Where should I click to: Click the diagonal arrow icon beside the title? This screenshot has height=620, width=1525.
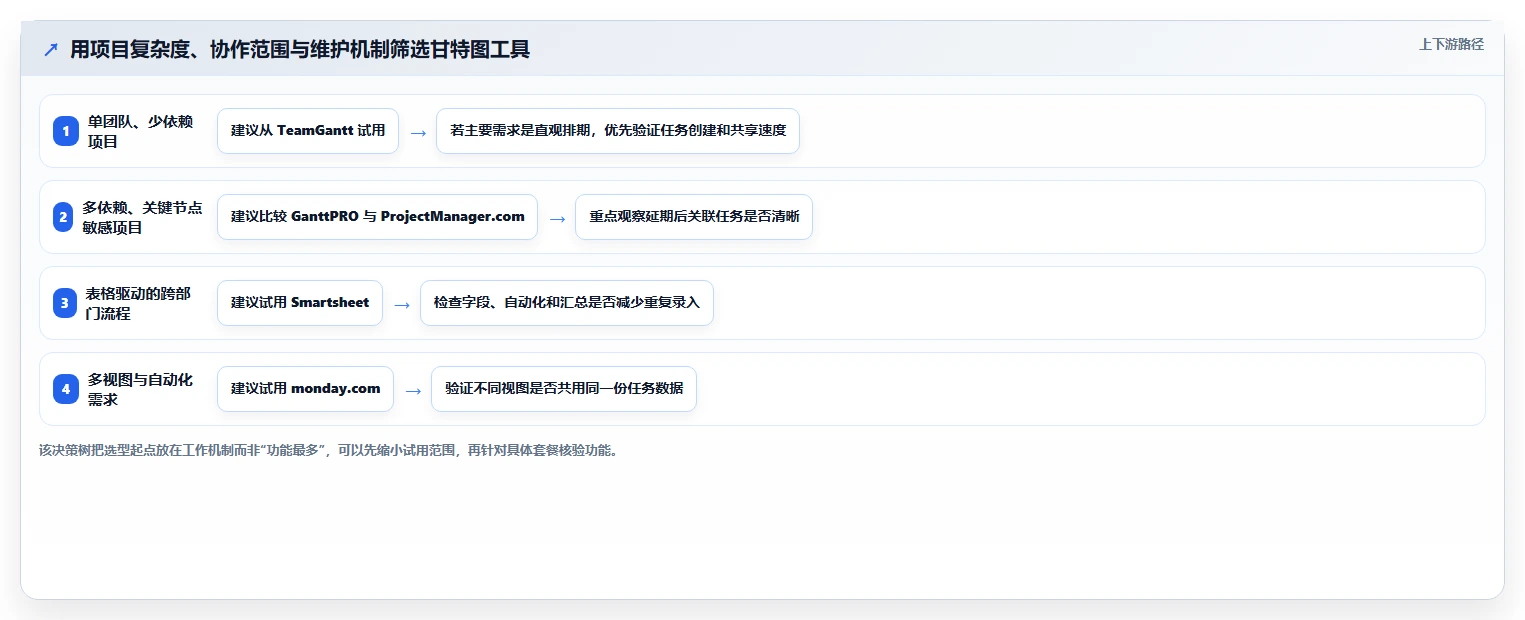tap(50, 50)
